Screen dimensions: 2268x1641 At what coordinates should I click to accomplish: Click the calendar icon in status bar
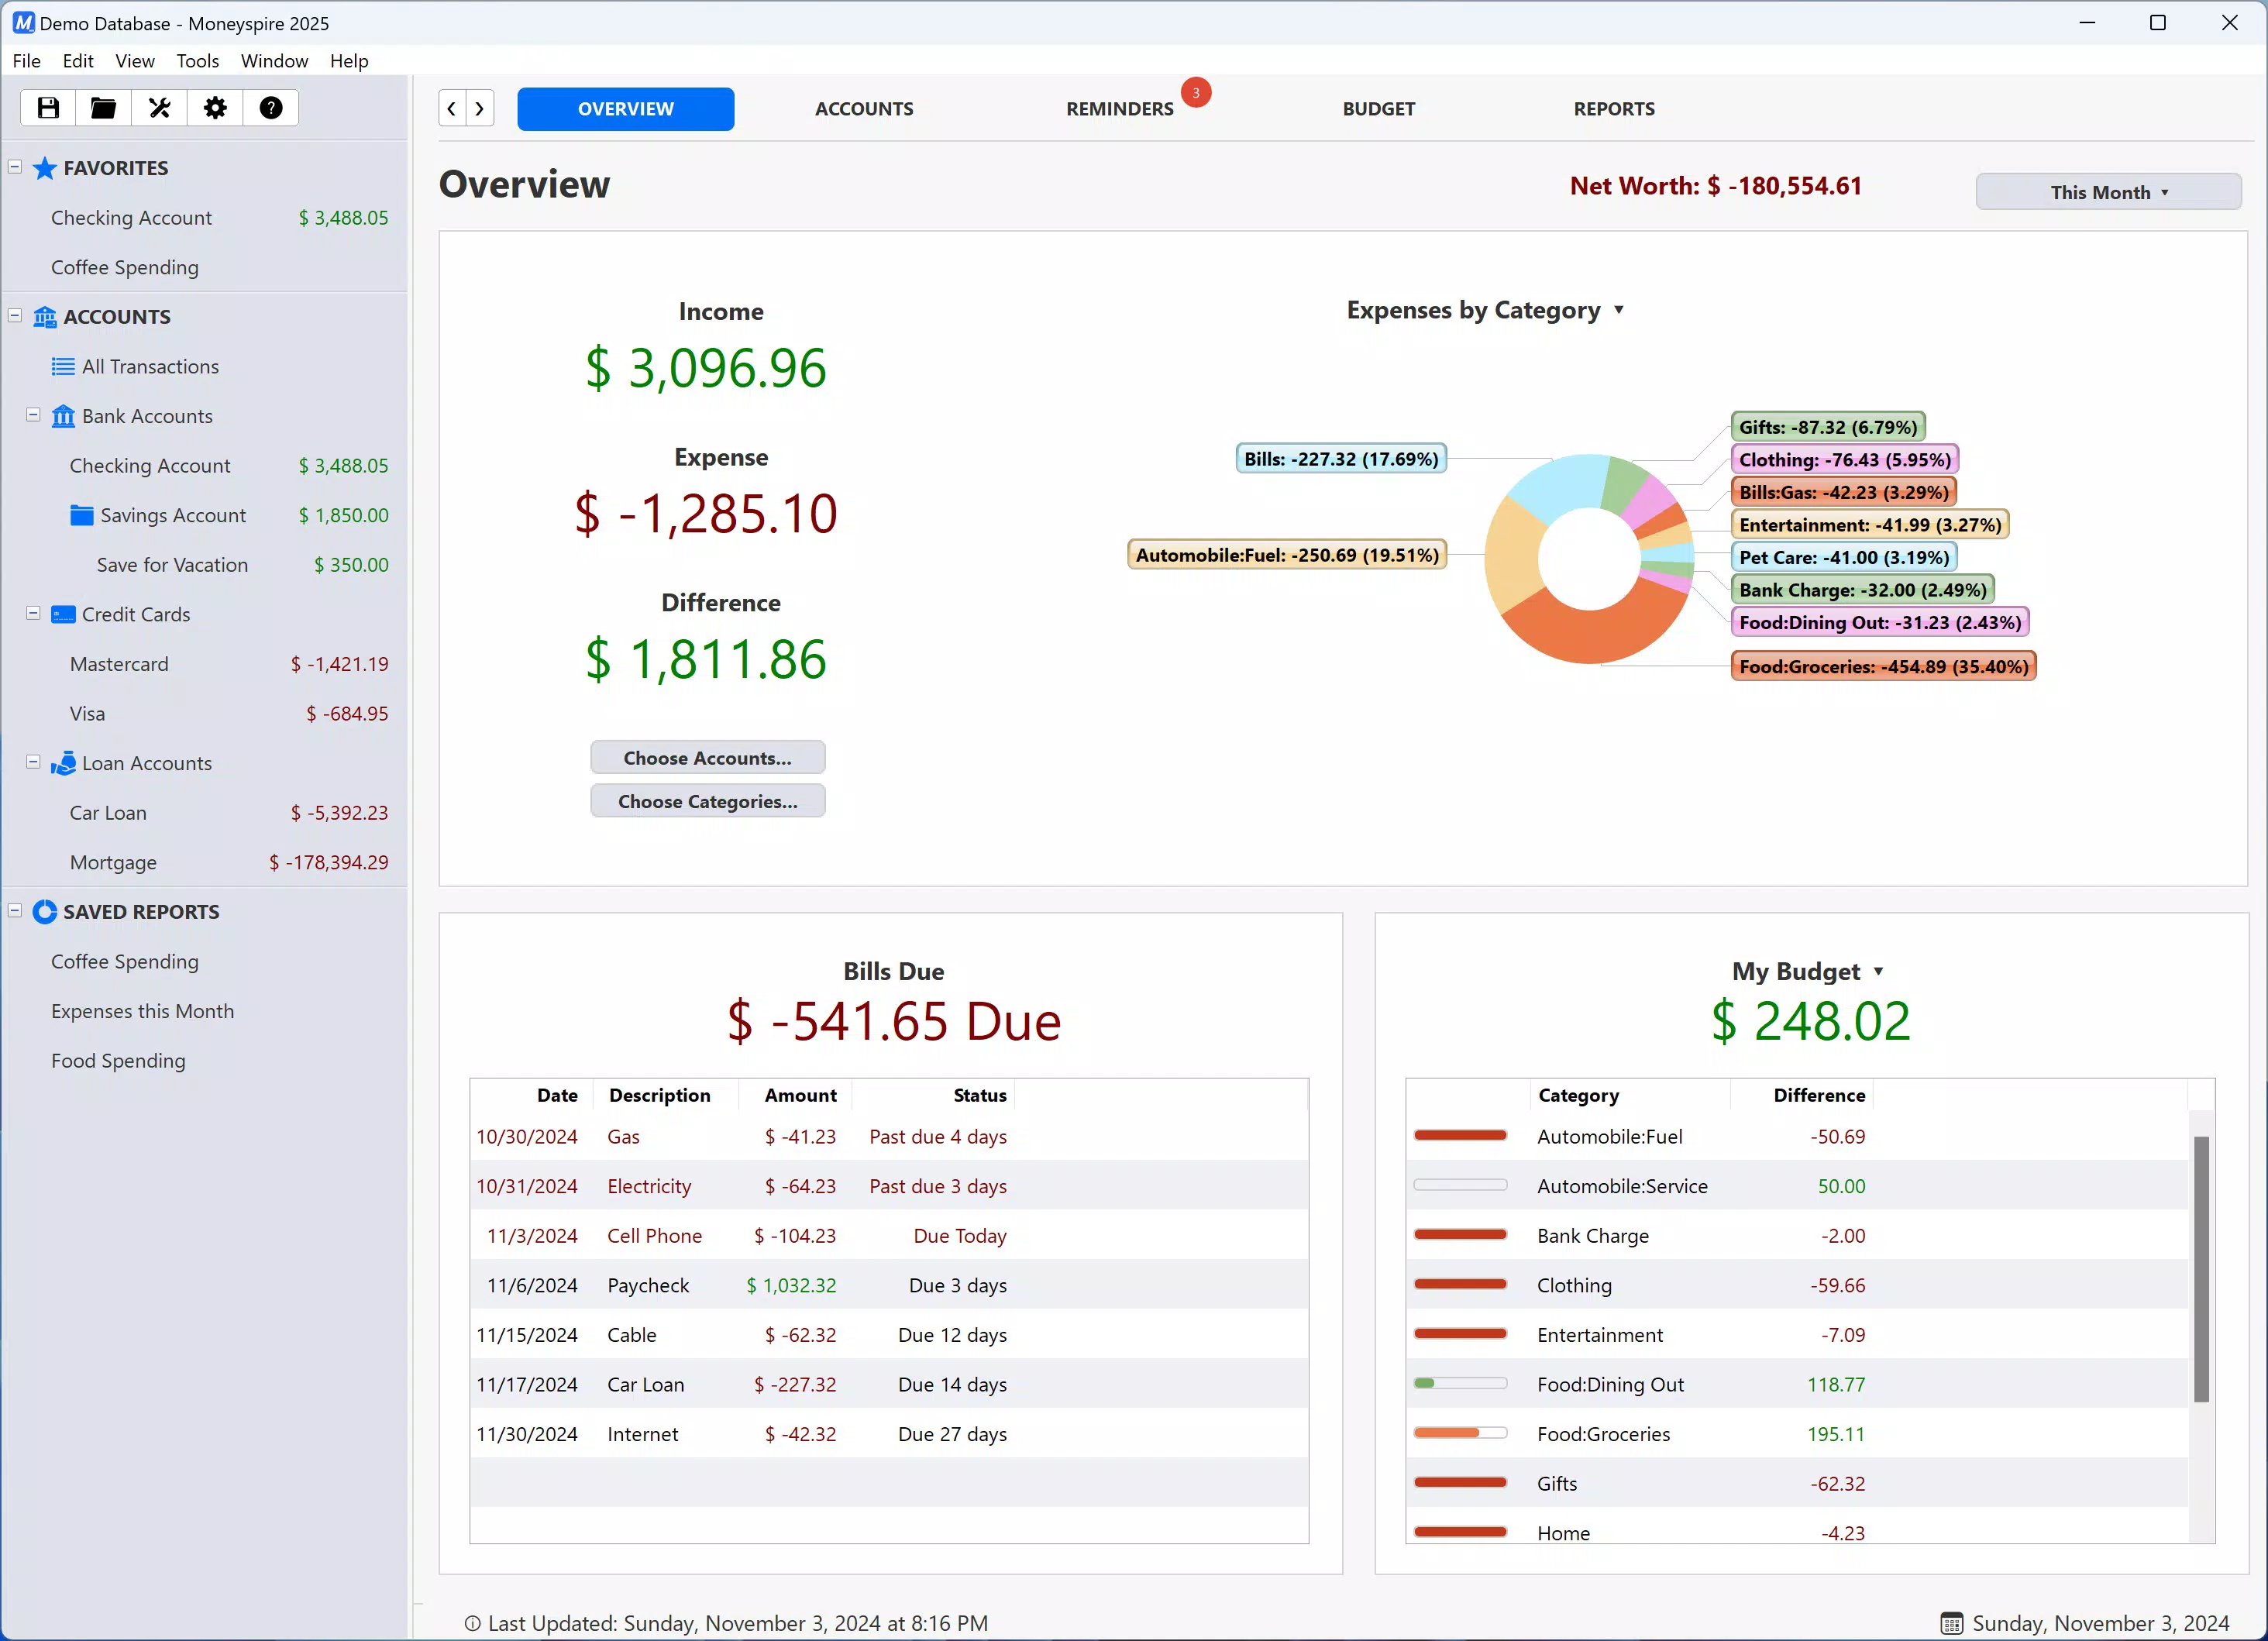[1952, 1623]
